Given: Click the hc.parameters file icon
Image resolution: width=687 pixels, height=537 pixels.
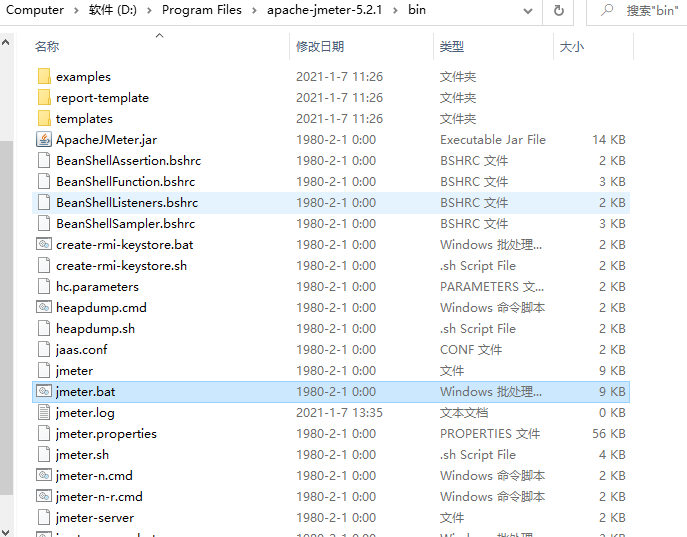Looking at the screenshot, I should pos(44,286).
